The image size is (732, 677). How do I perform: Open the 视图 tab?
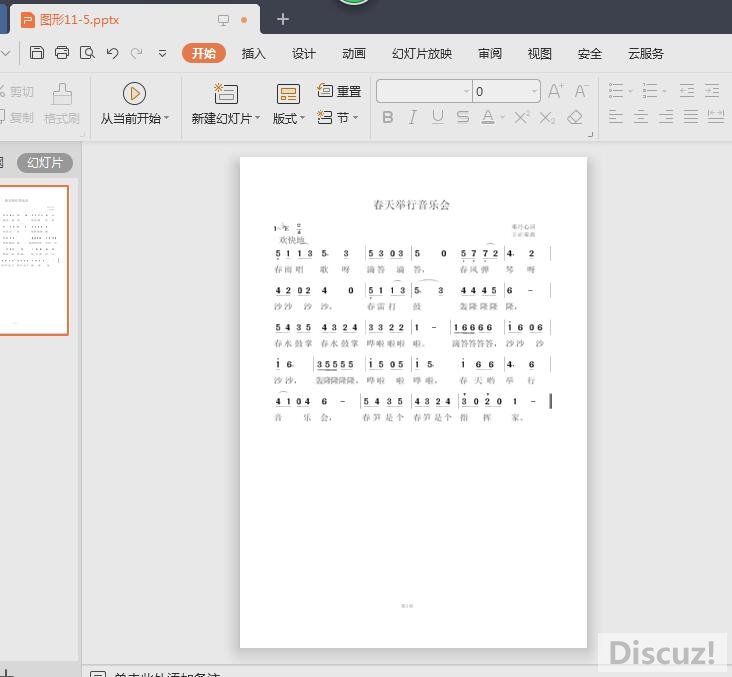coord(540,54)
